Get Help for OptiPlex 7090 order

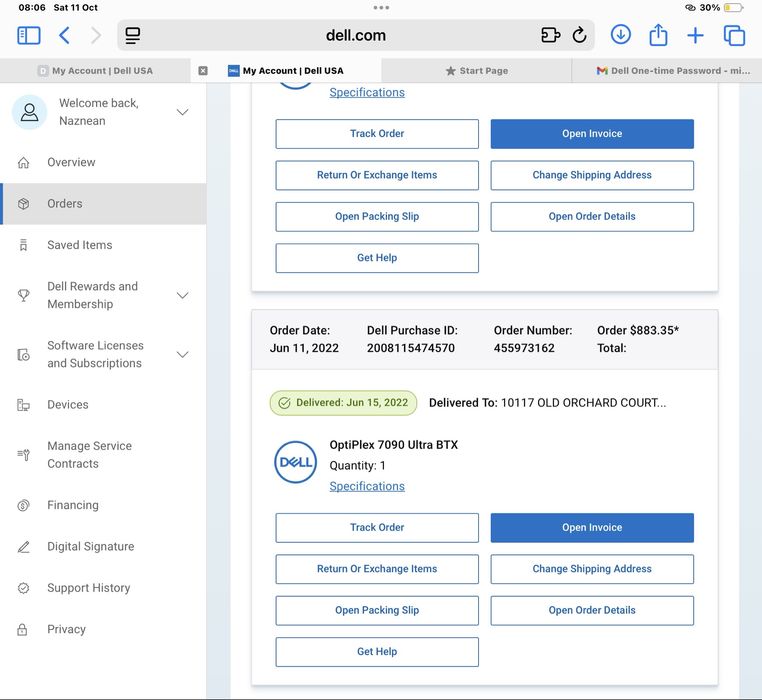tap(377, 651)
